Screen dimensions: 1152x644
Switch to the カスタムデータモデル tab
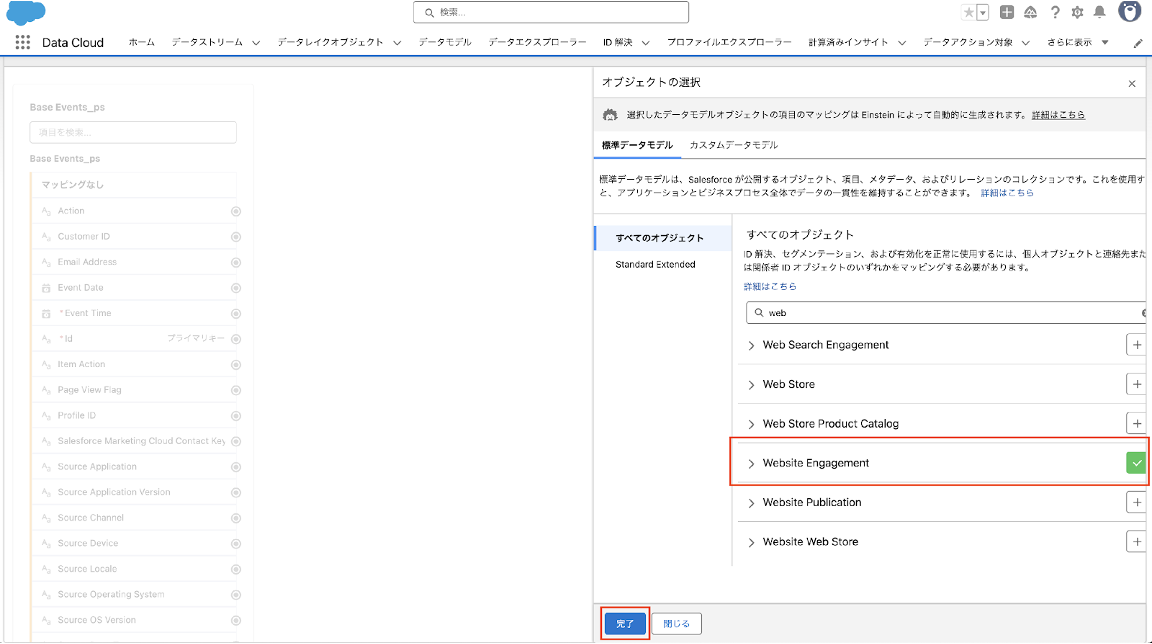coord(733,145)
